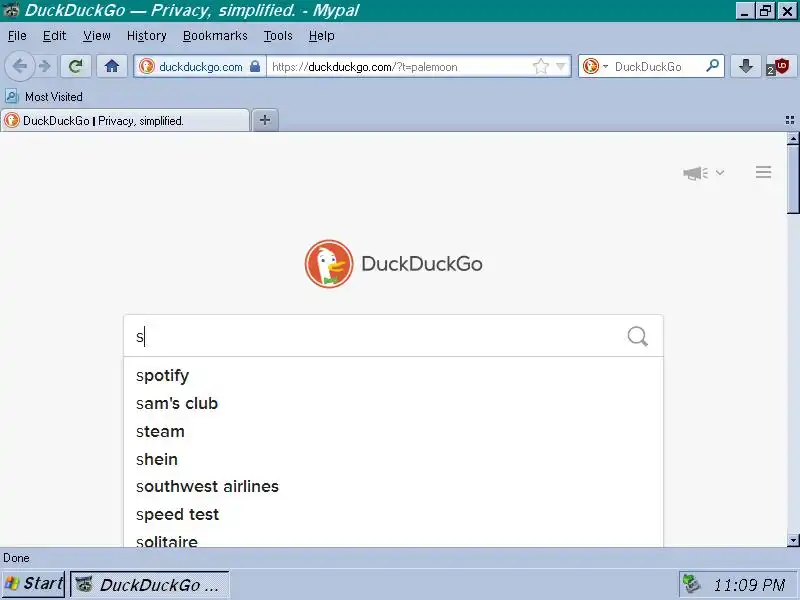Screen dimensions: 800x600
Task: Click the system tray network icon
Action: 691,584
